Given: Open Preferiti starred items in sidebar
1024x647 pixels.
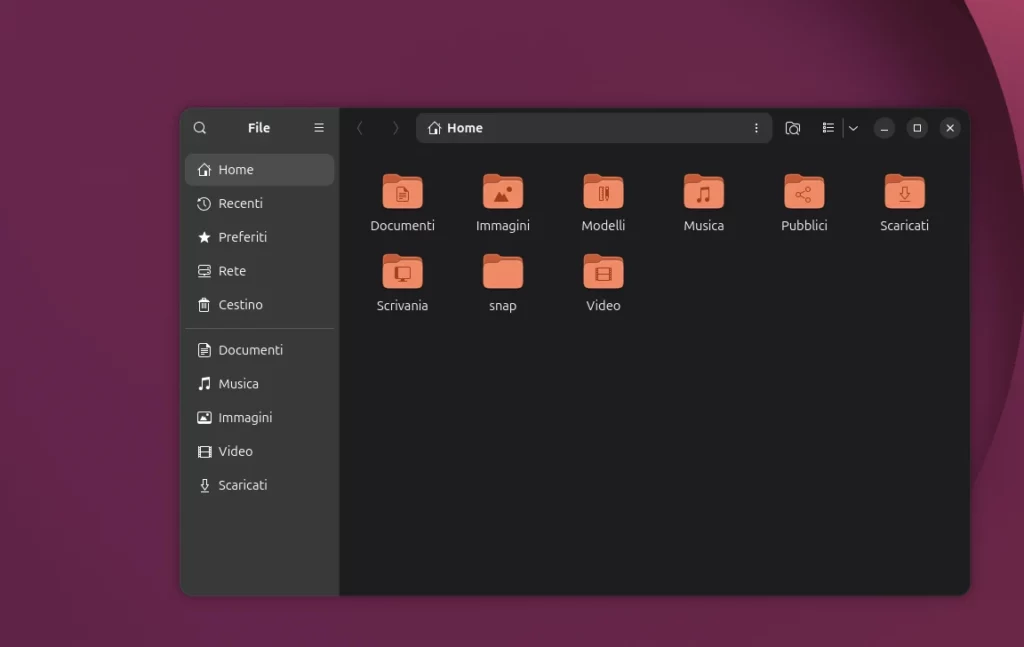Looking at the screenshot, I should coord(242,237).
